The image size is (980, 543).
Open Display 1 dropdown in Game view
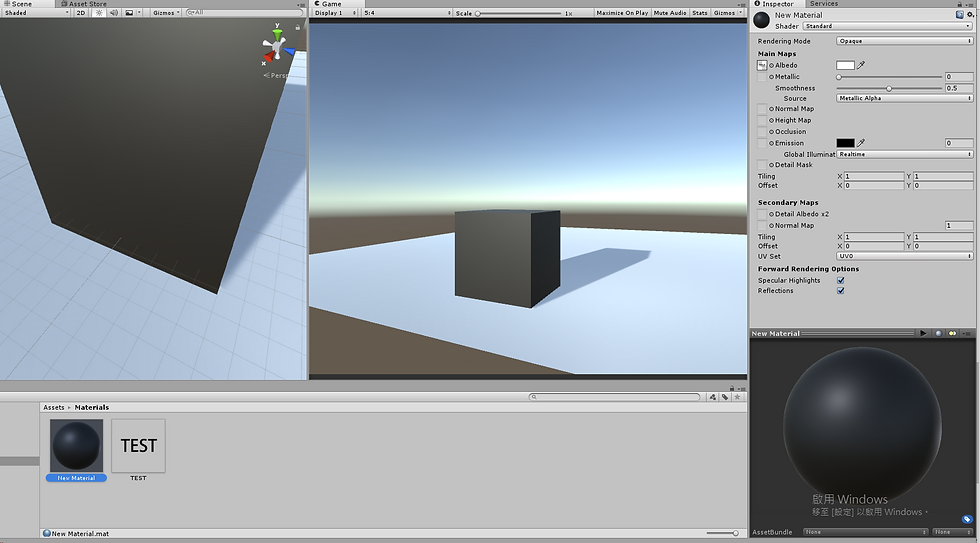(x=335, y=12)
